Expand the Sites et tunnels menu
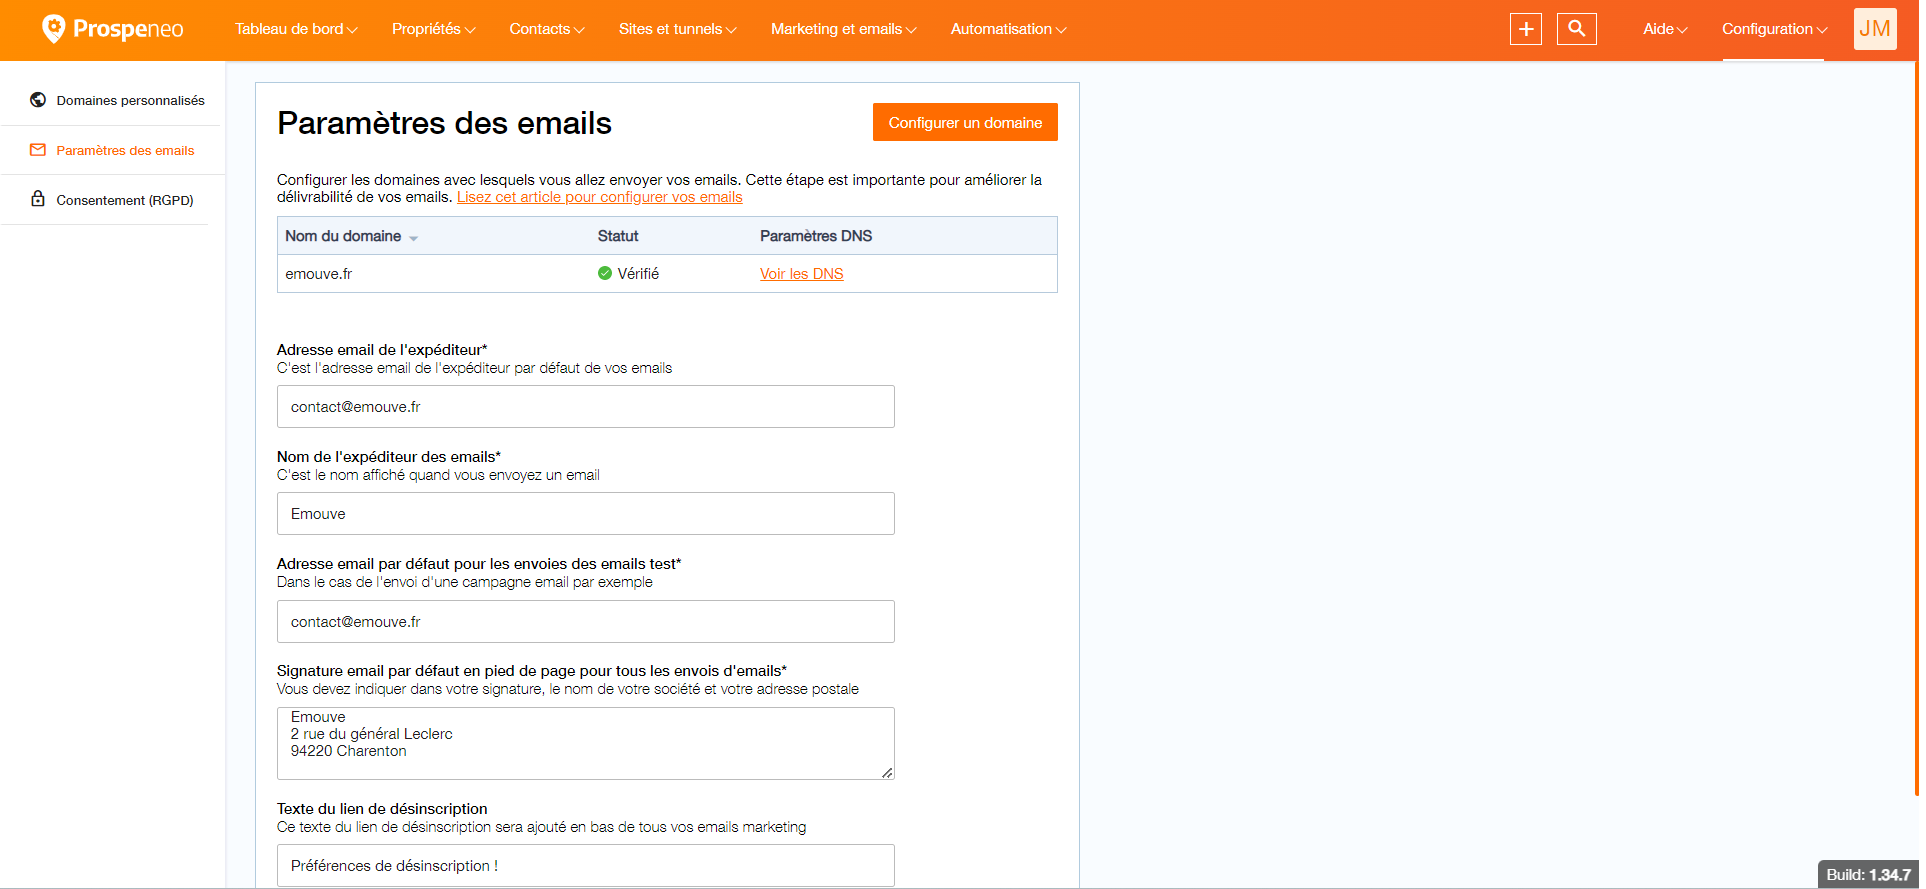The image size is (1926, 889). point(677,29)
